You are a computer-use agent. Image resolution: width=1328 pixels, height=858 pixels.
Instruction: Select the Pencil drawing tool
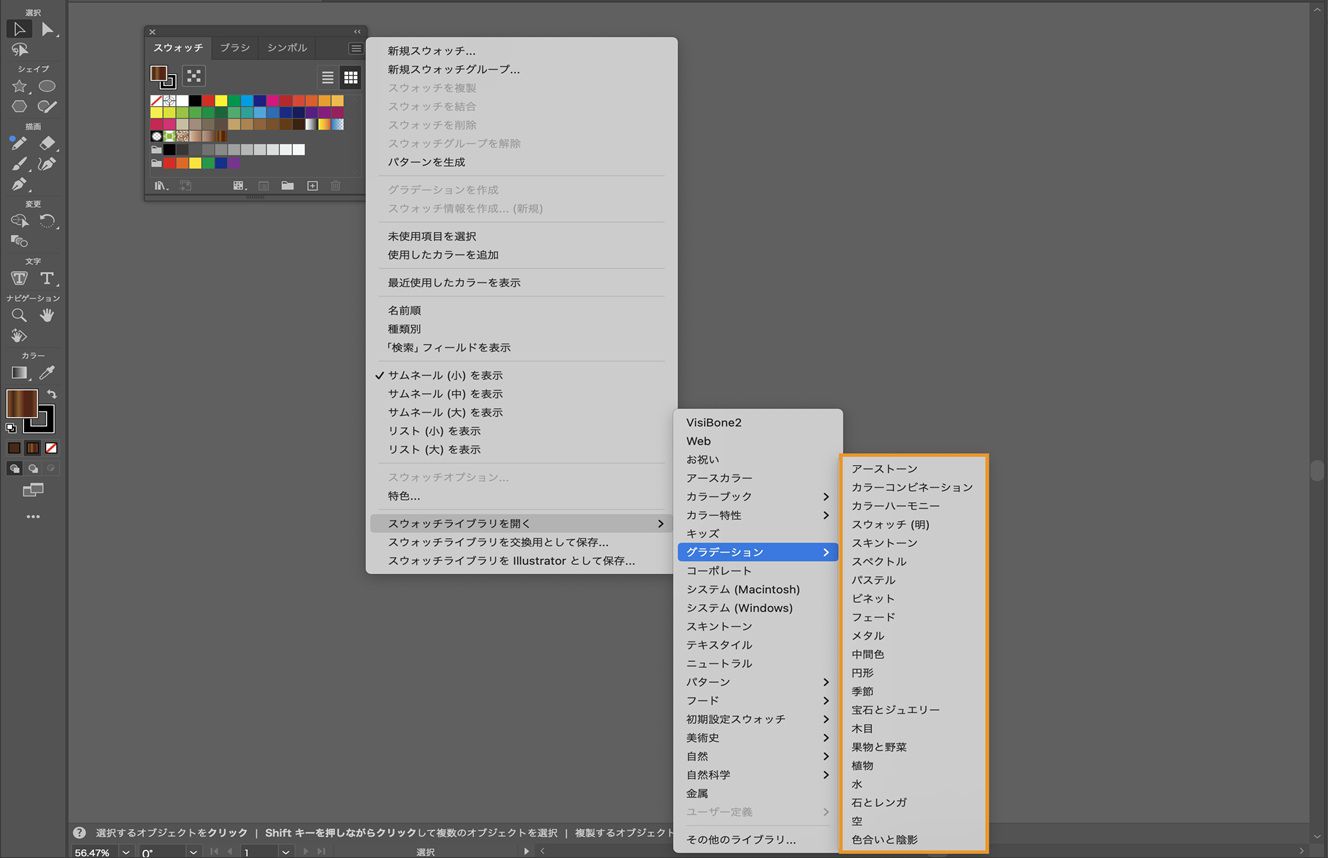pos(19,144)
